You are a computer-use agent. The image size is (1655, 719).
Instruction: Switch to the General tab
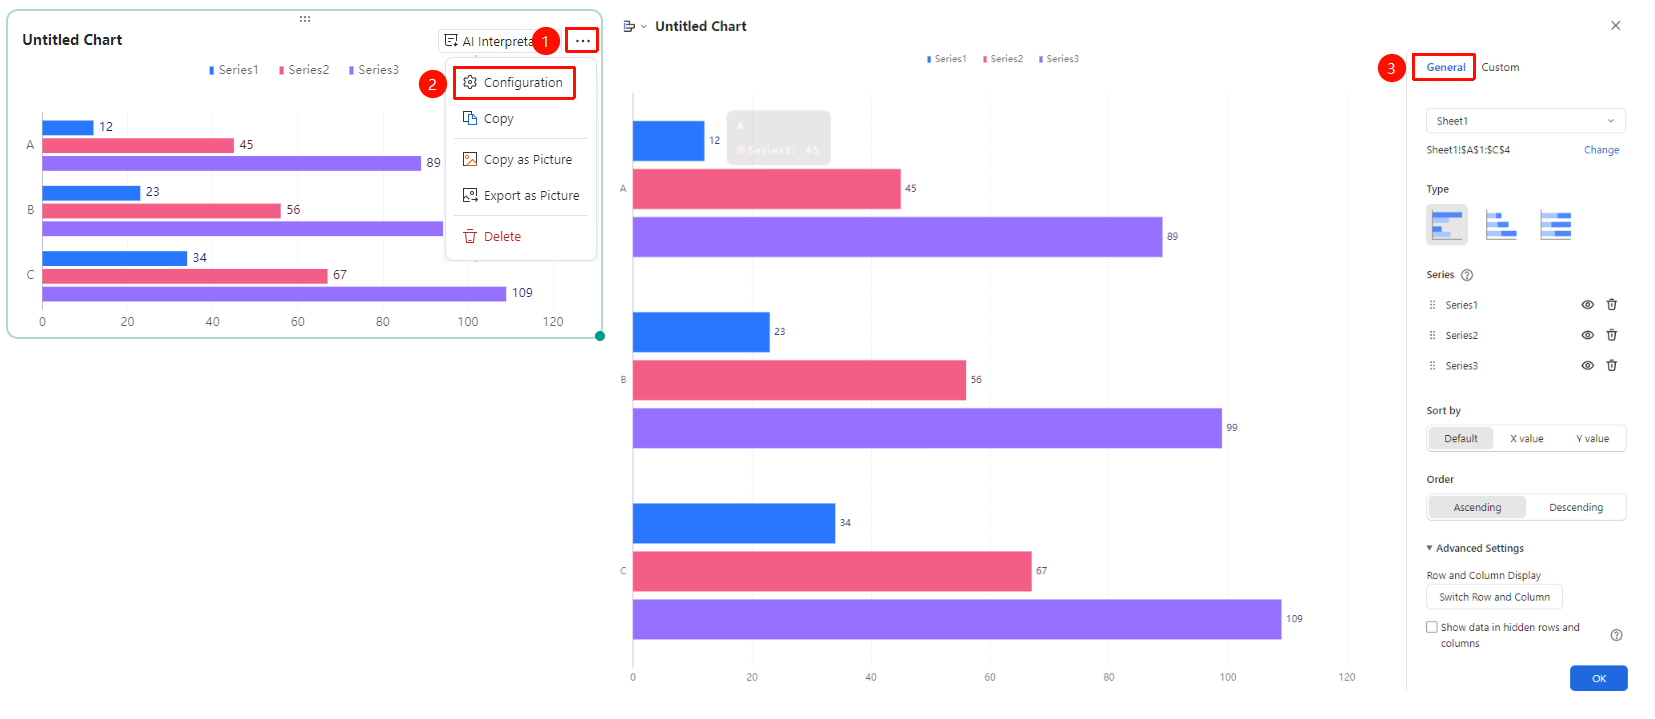click(x=1445, y=67)
